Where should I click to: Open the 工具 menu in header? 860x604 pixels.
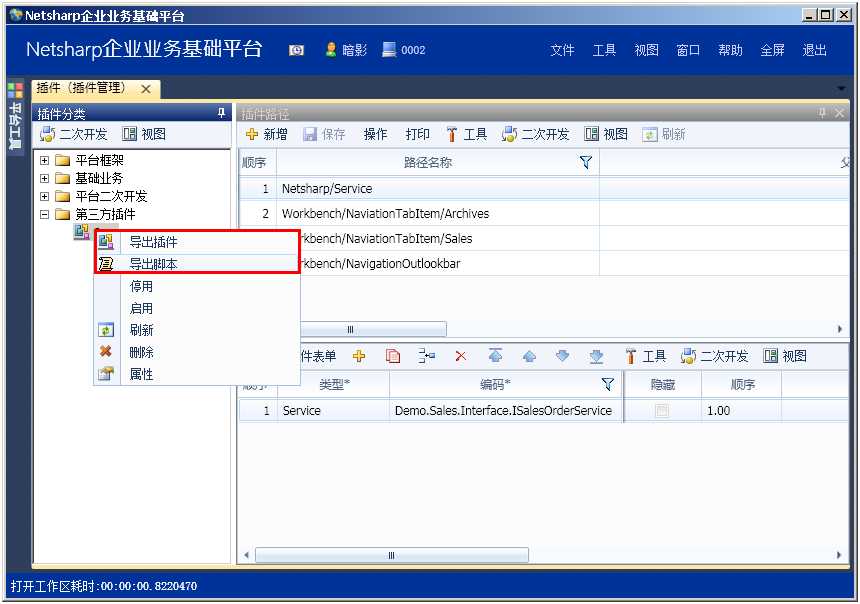point(604,50)
